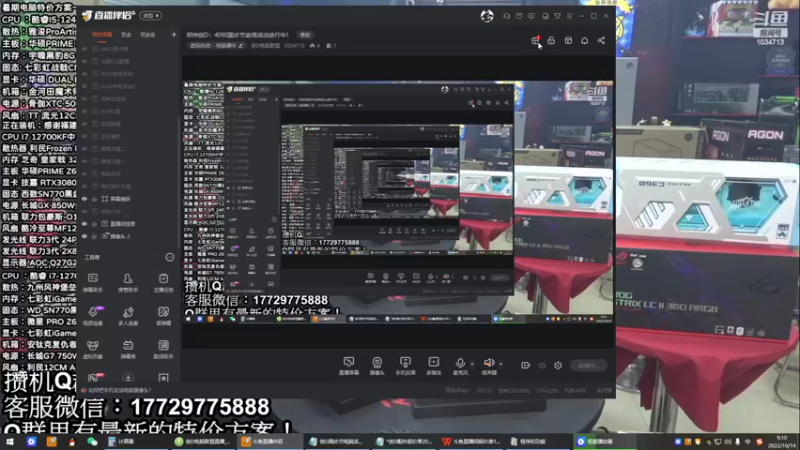The height and width of the screenshot is (450, 800).
Task: Show the ROG专场活动1 source
Action: pos(85,74)
